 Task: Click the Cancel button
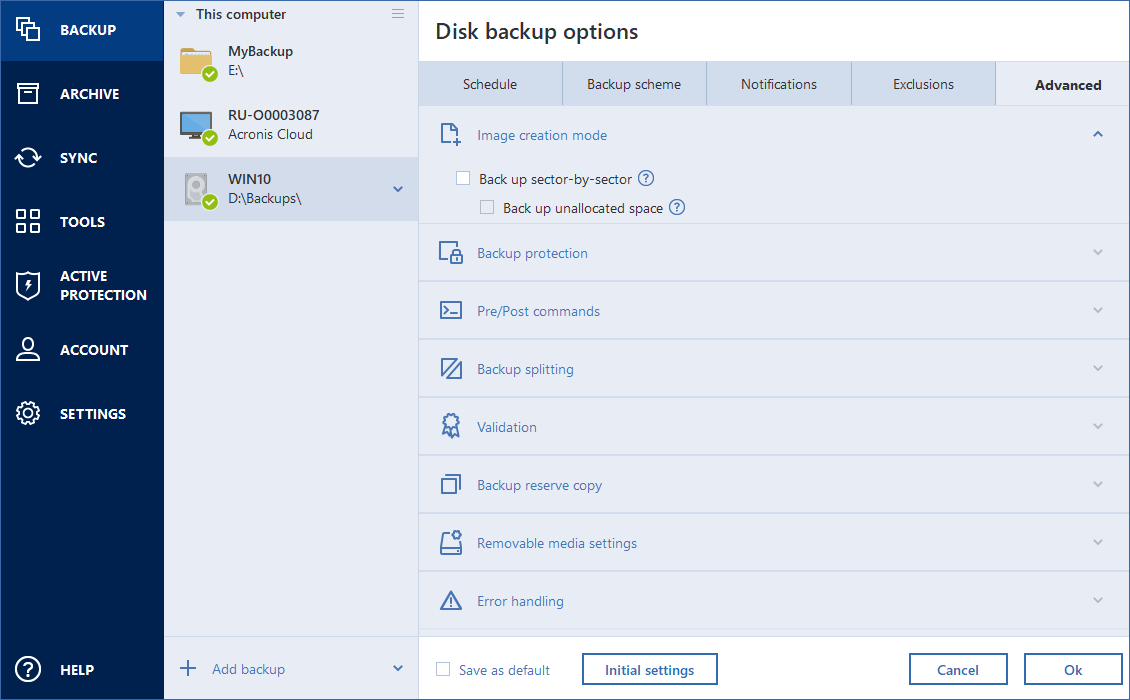pos(957,669)
